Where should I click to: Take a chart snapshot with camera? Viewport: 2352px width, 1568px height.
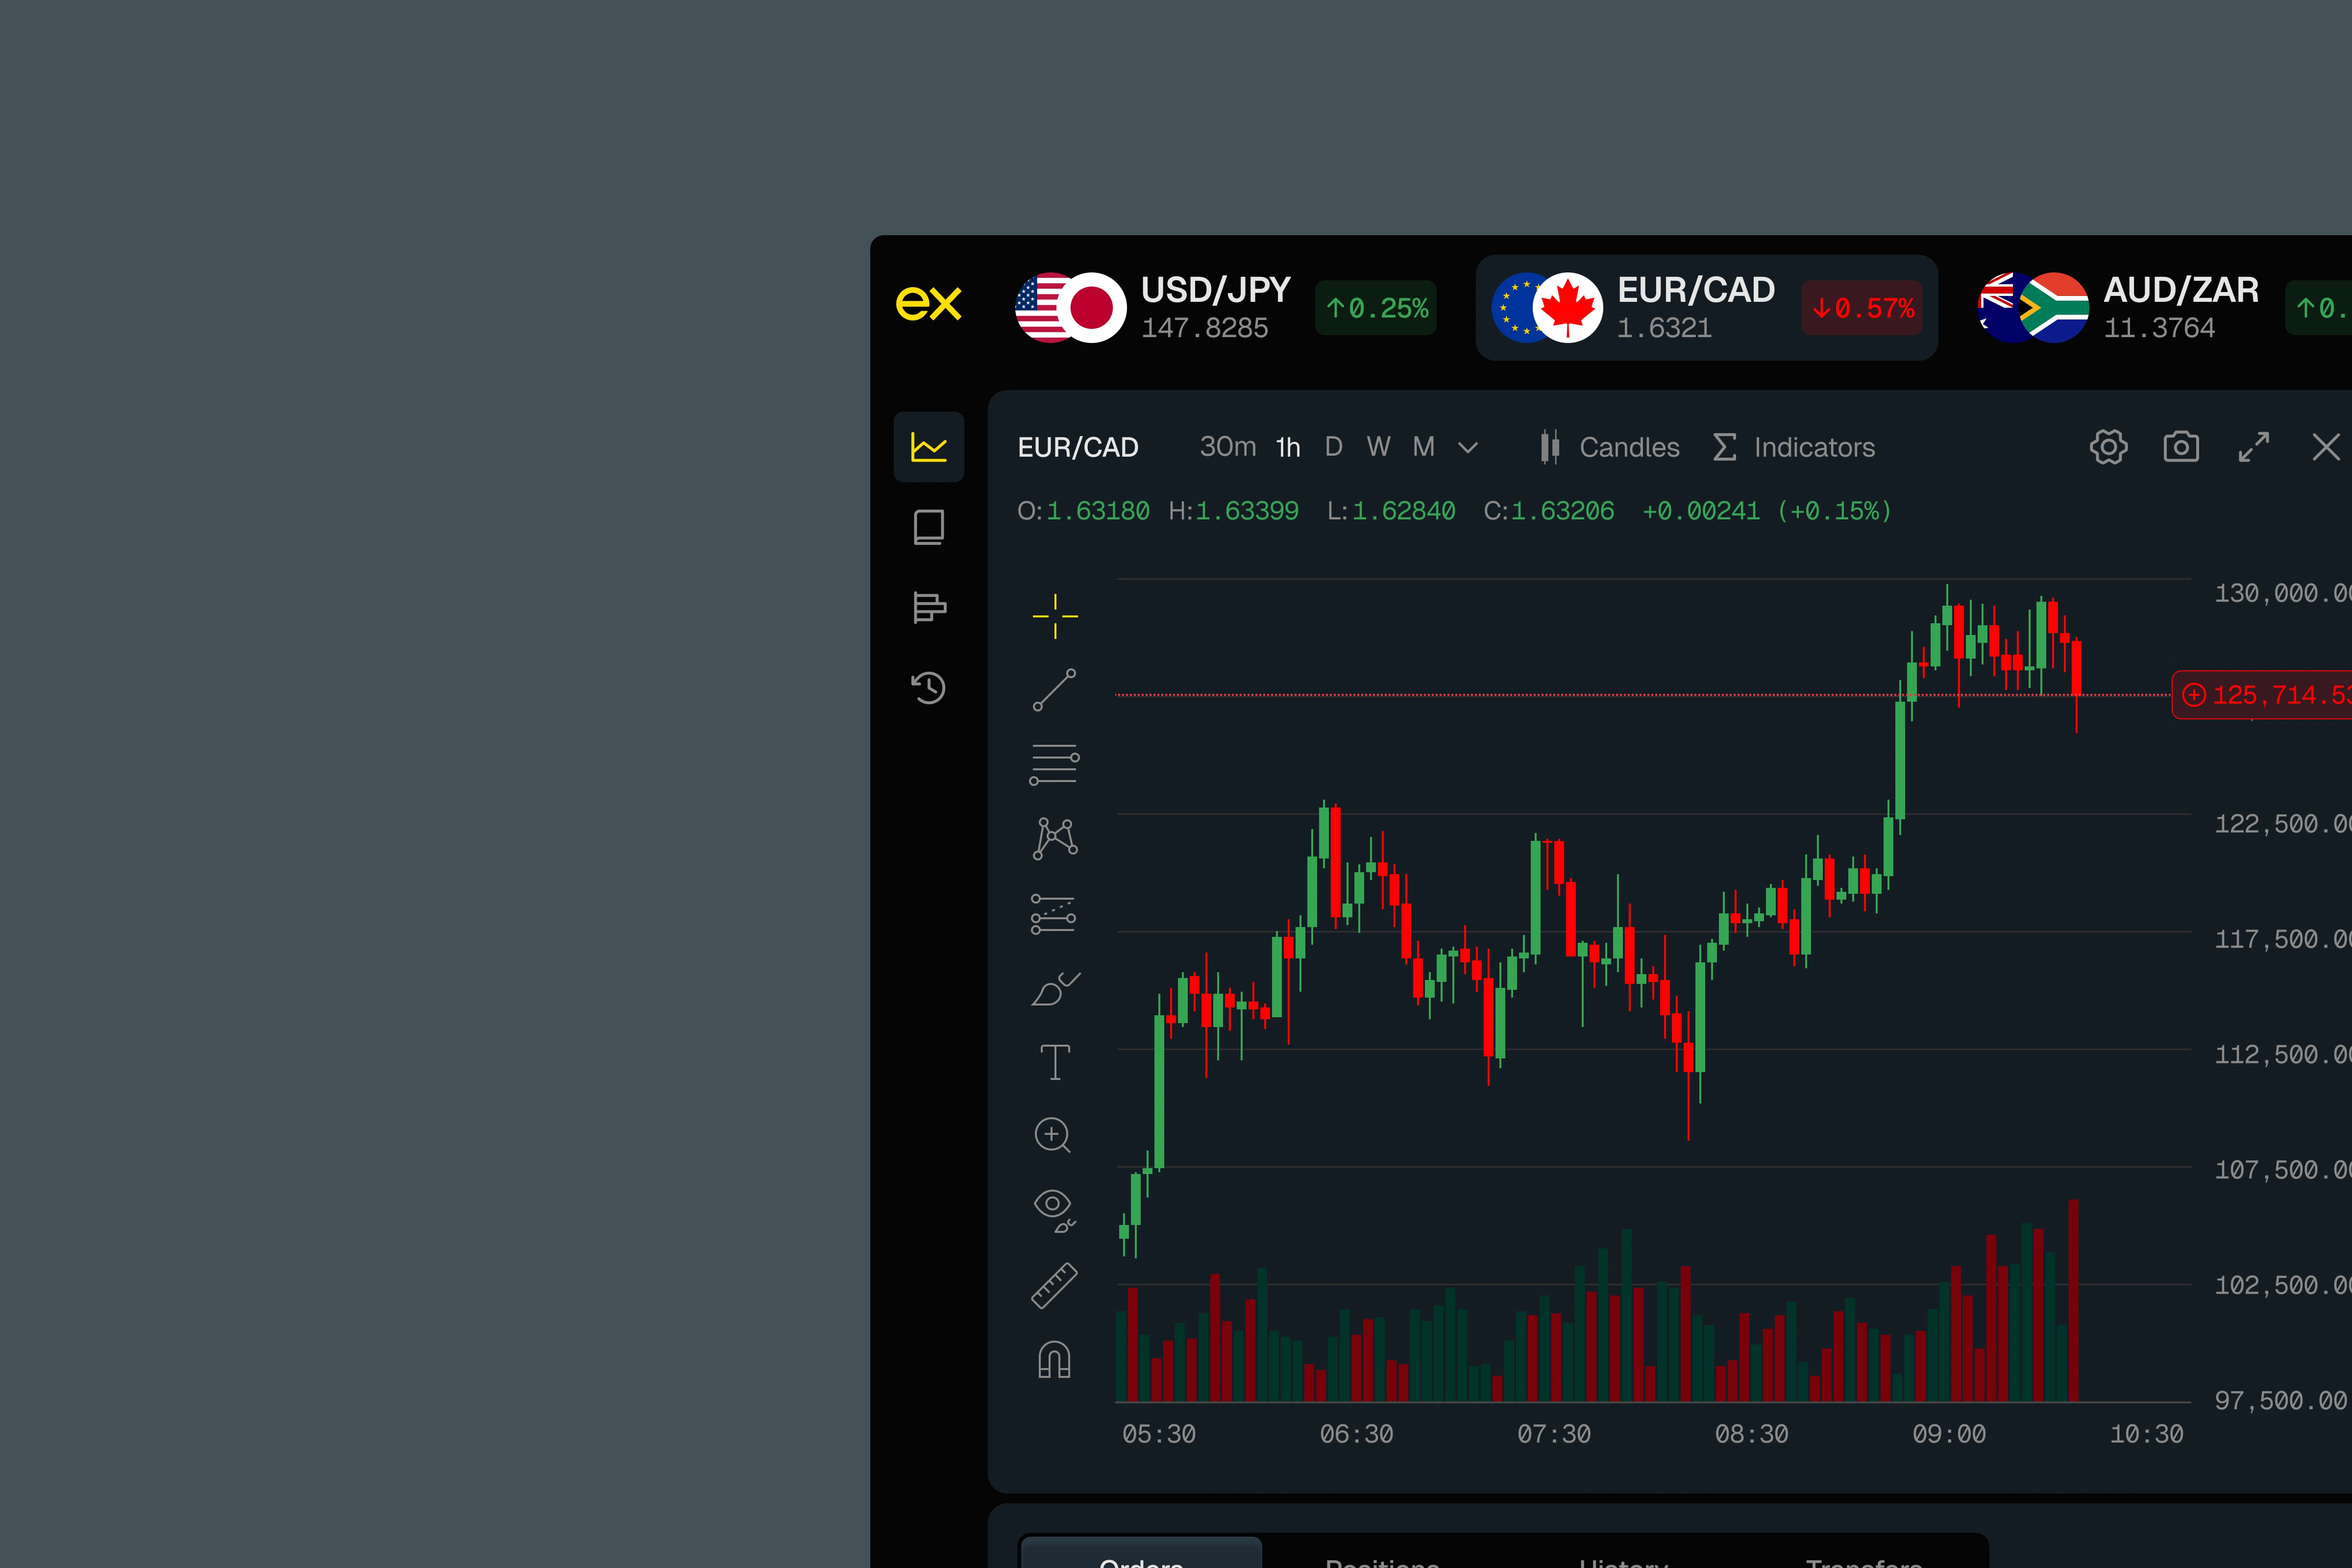tap(2181, 447)
